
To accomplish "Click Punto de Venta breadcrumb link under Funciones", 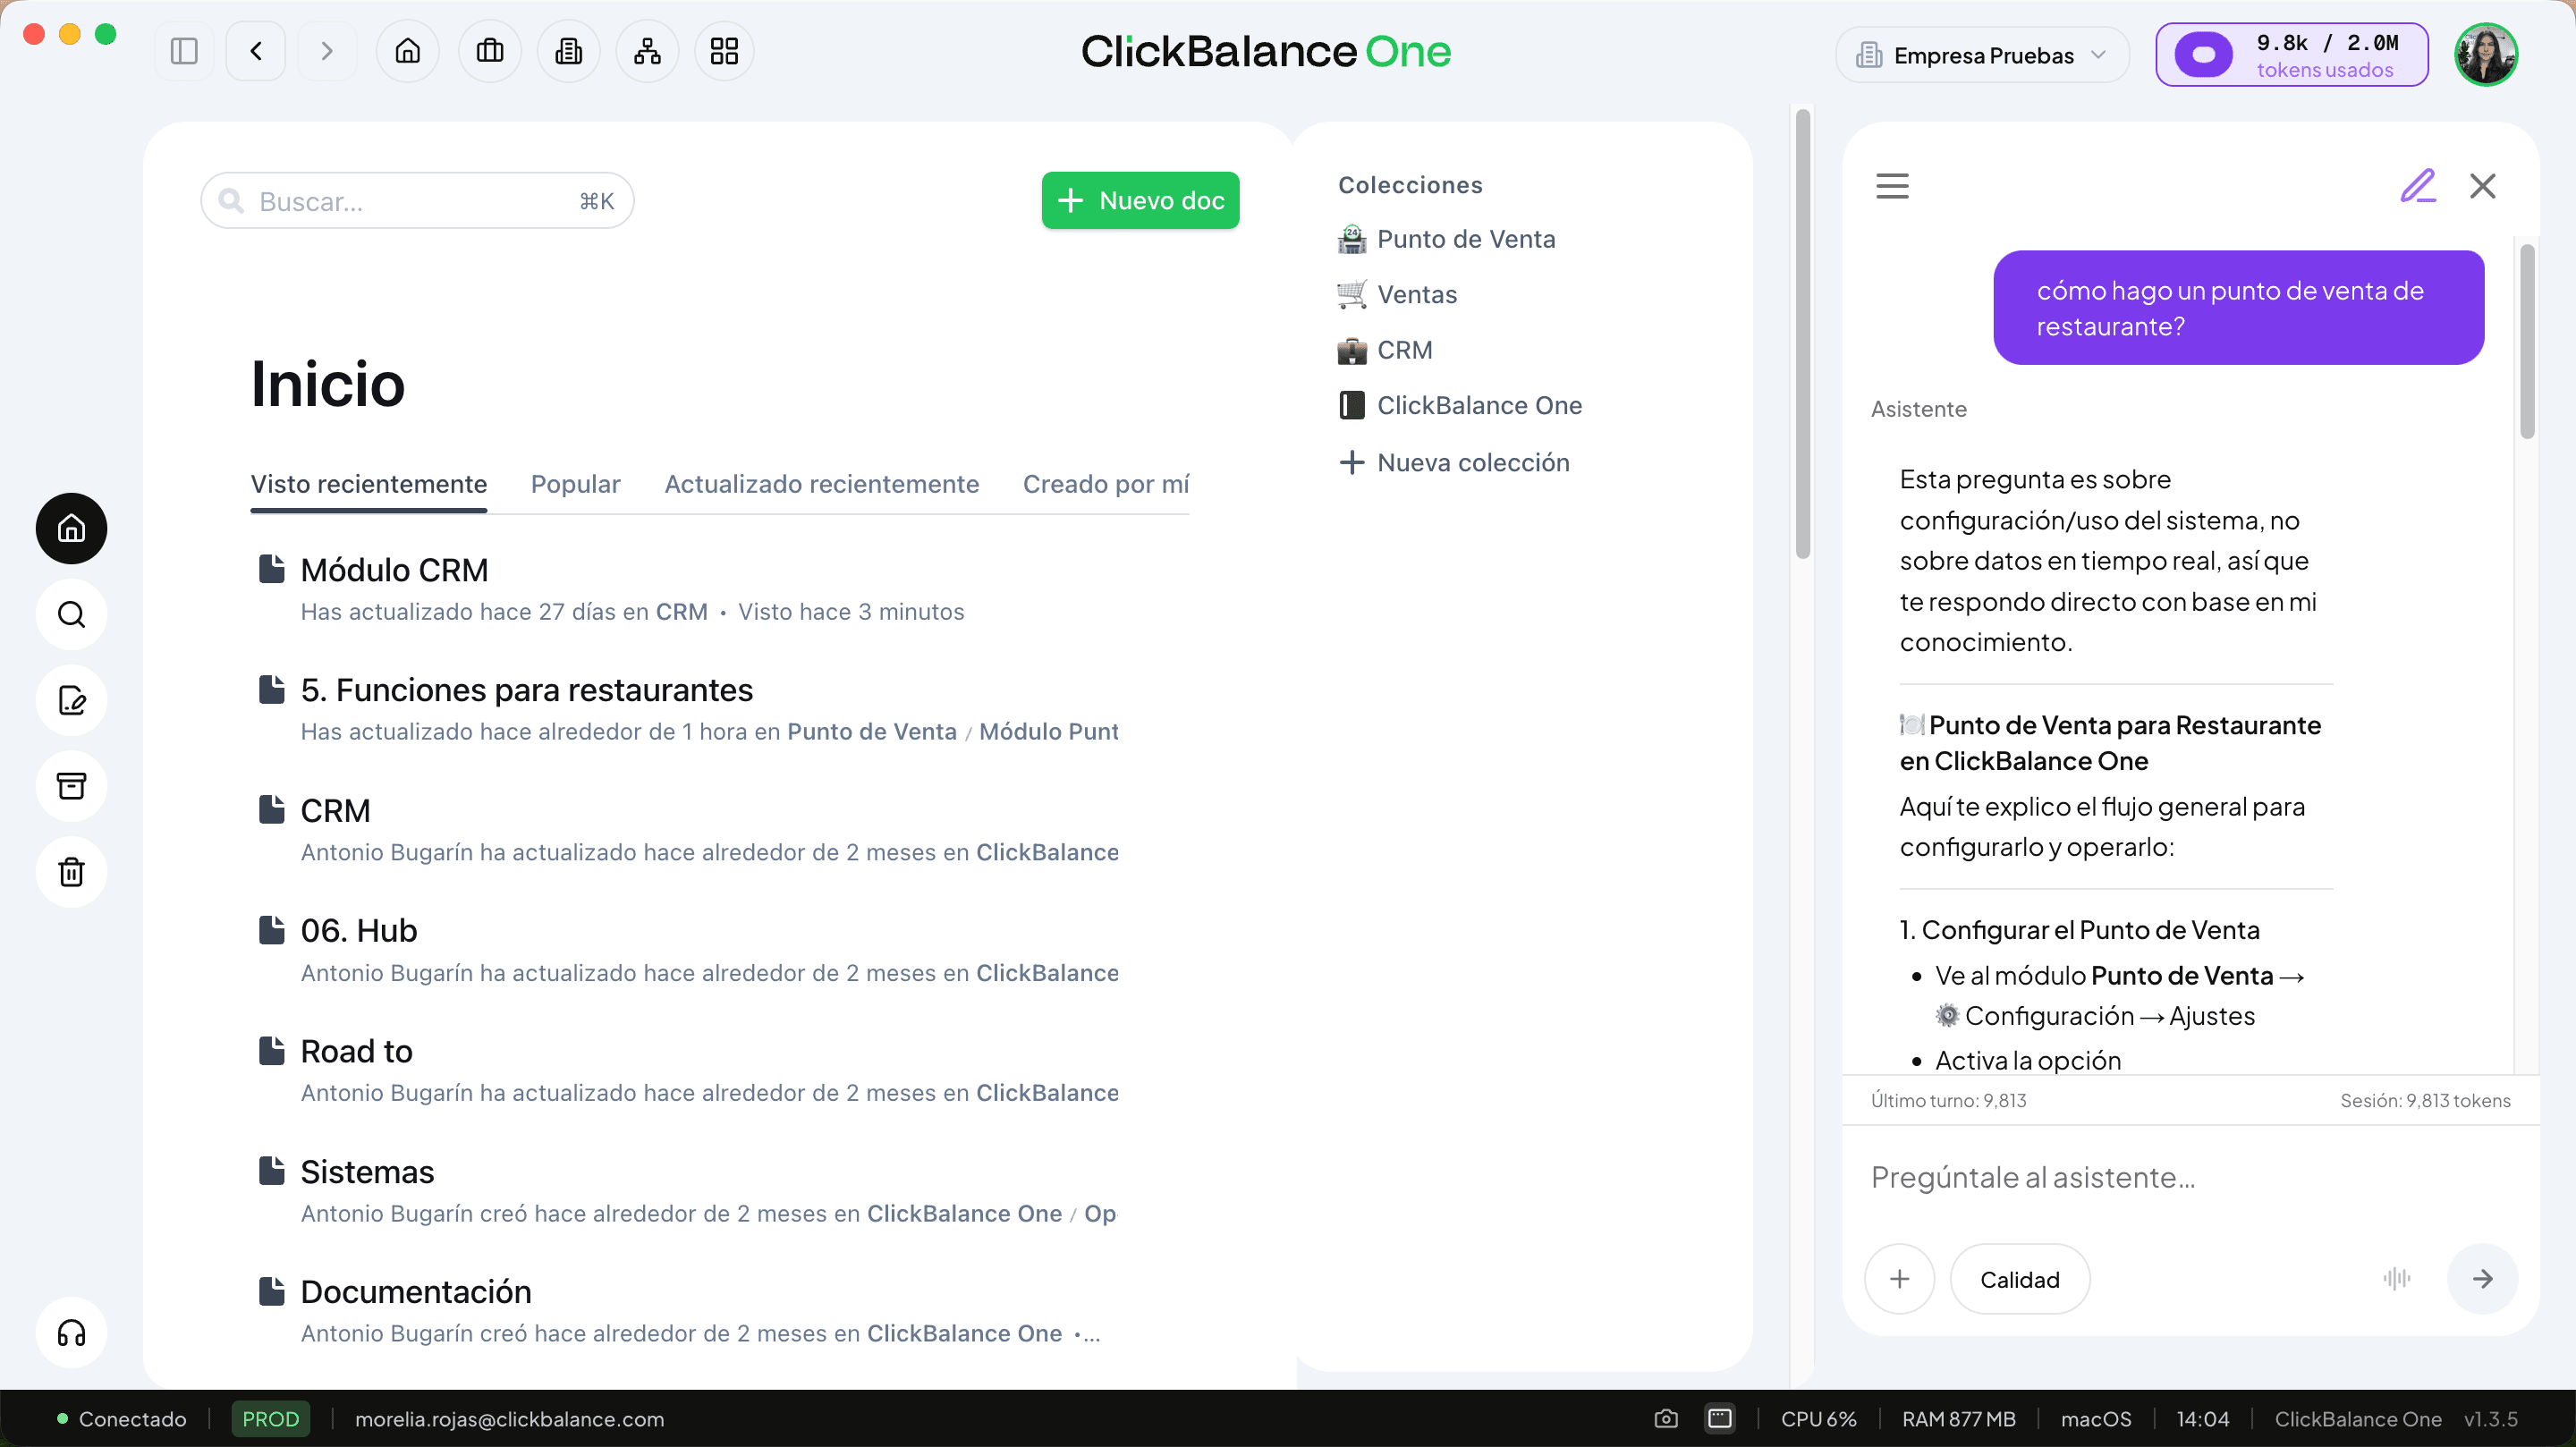I will (871, 732).
